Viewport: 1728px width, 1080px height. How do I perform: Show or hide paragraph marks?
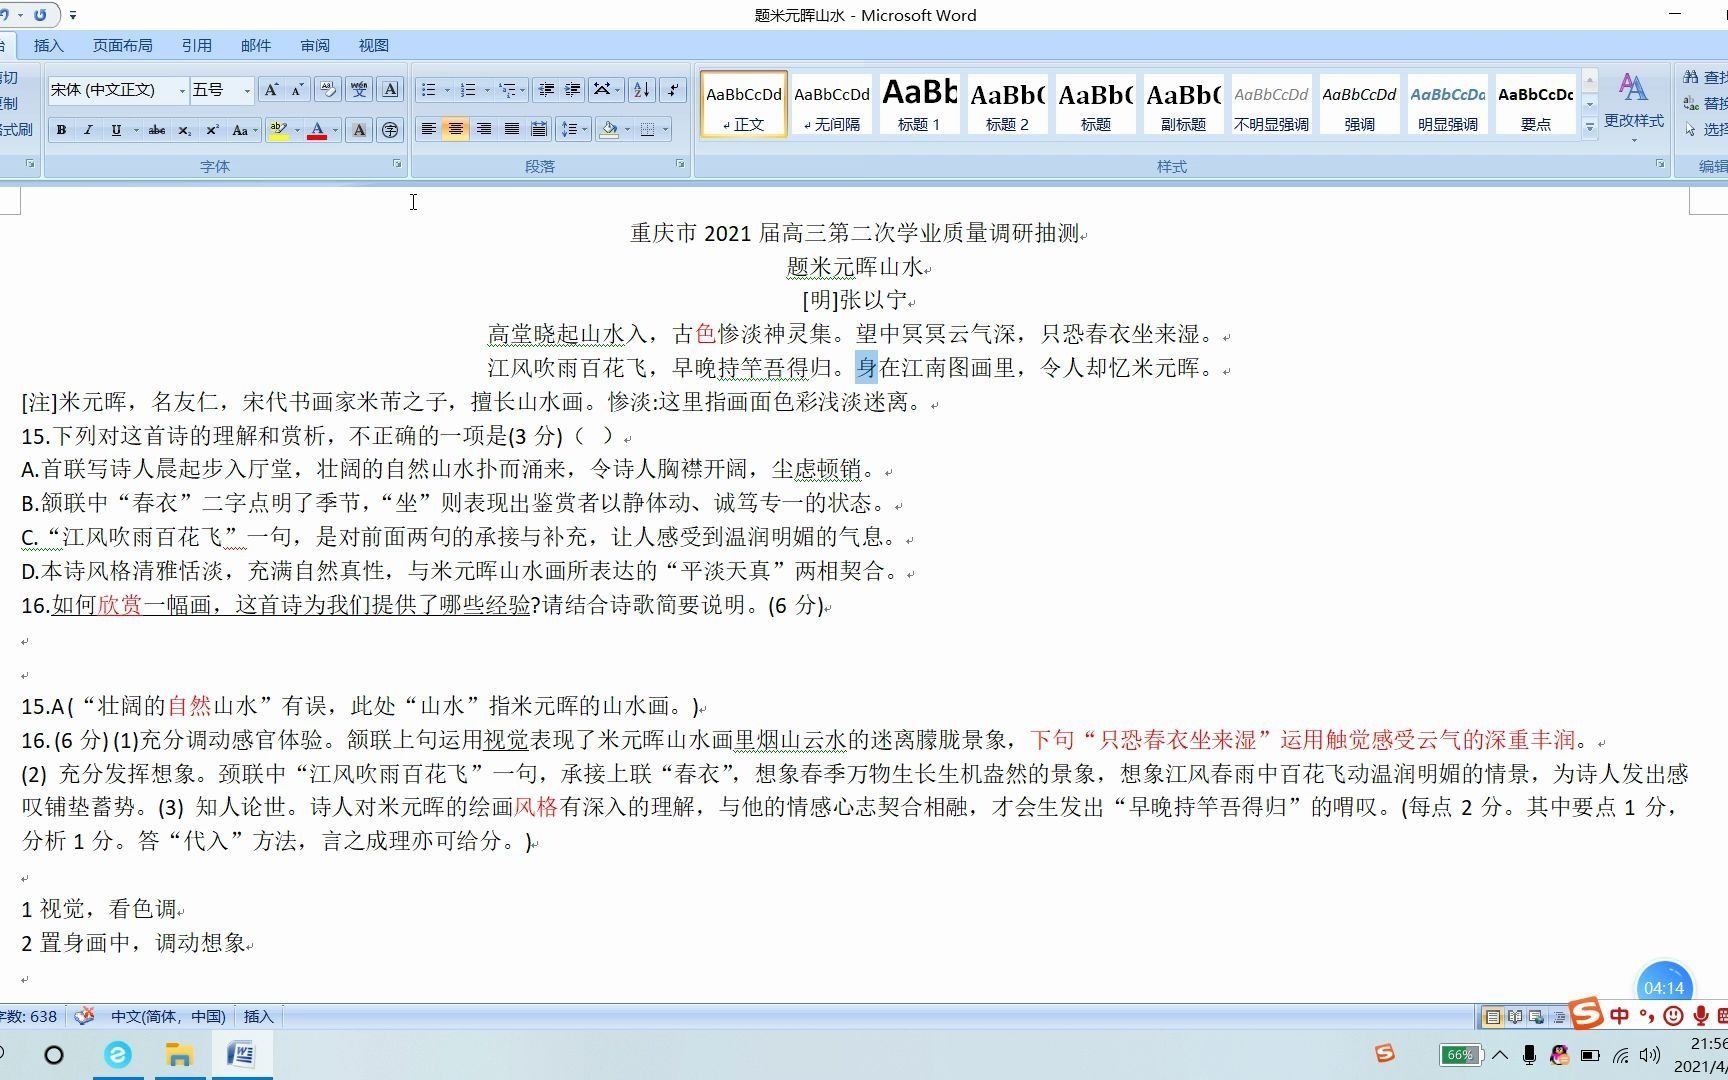674,90
